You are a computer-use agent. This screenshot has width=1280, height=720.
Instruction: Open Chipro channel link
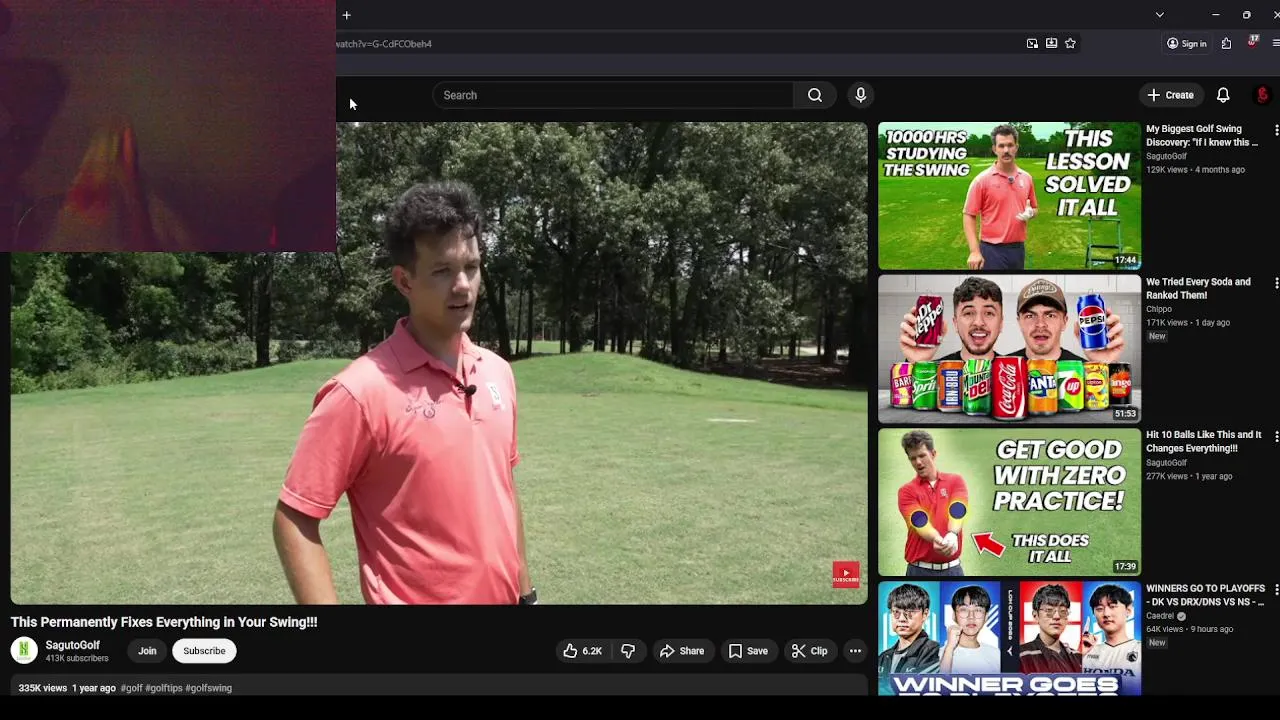click(1159, 309)
